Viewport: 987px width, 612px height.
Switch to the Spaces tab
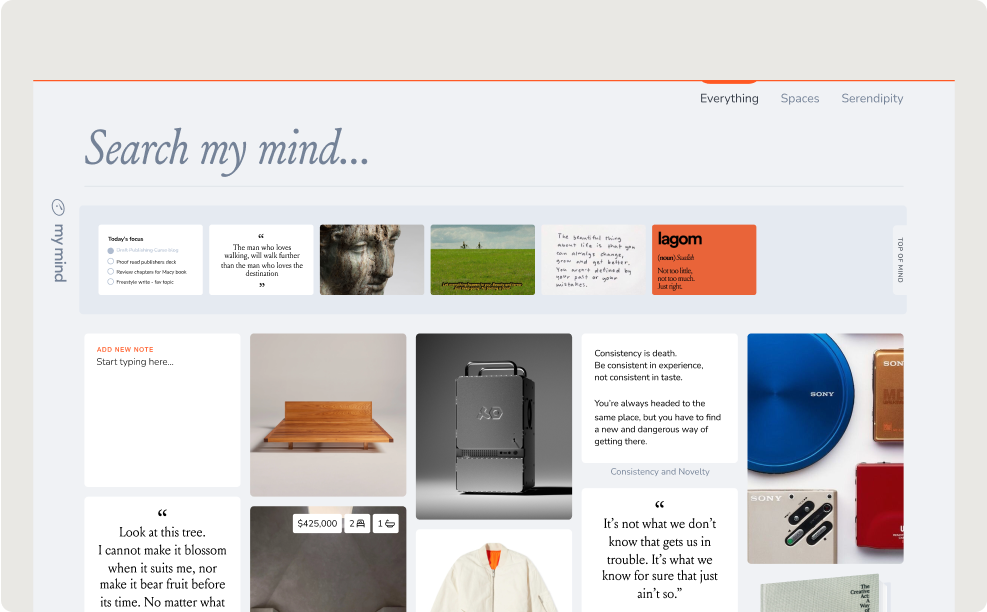tap(799, 98)
